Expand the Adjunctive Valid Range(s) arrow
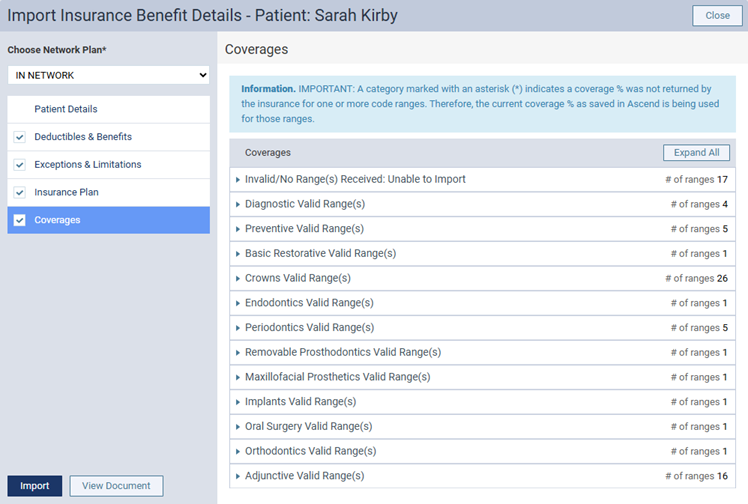The height and width of the screenshot is (504, 748). point(237,476)
